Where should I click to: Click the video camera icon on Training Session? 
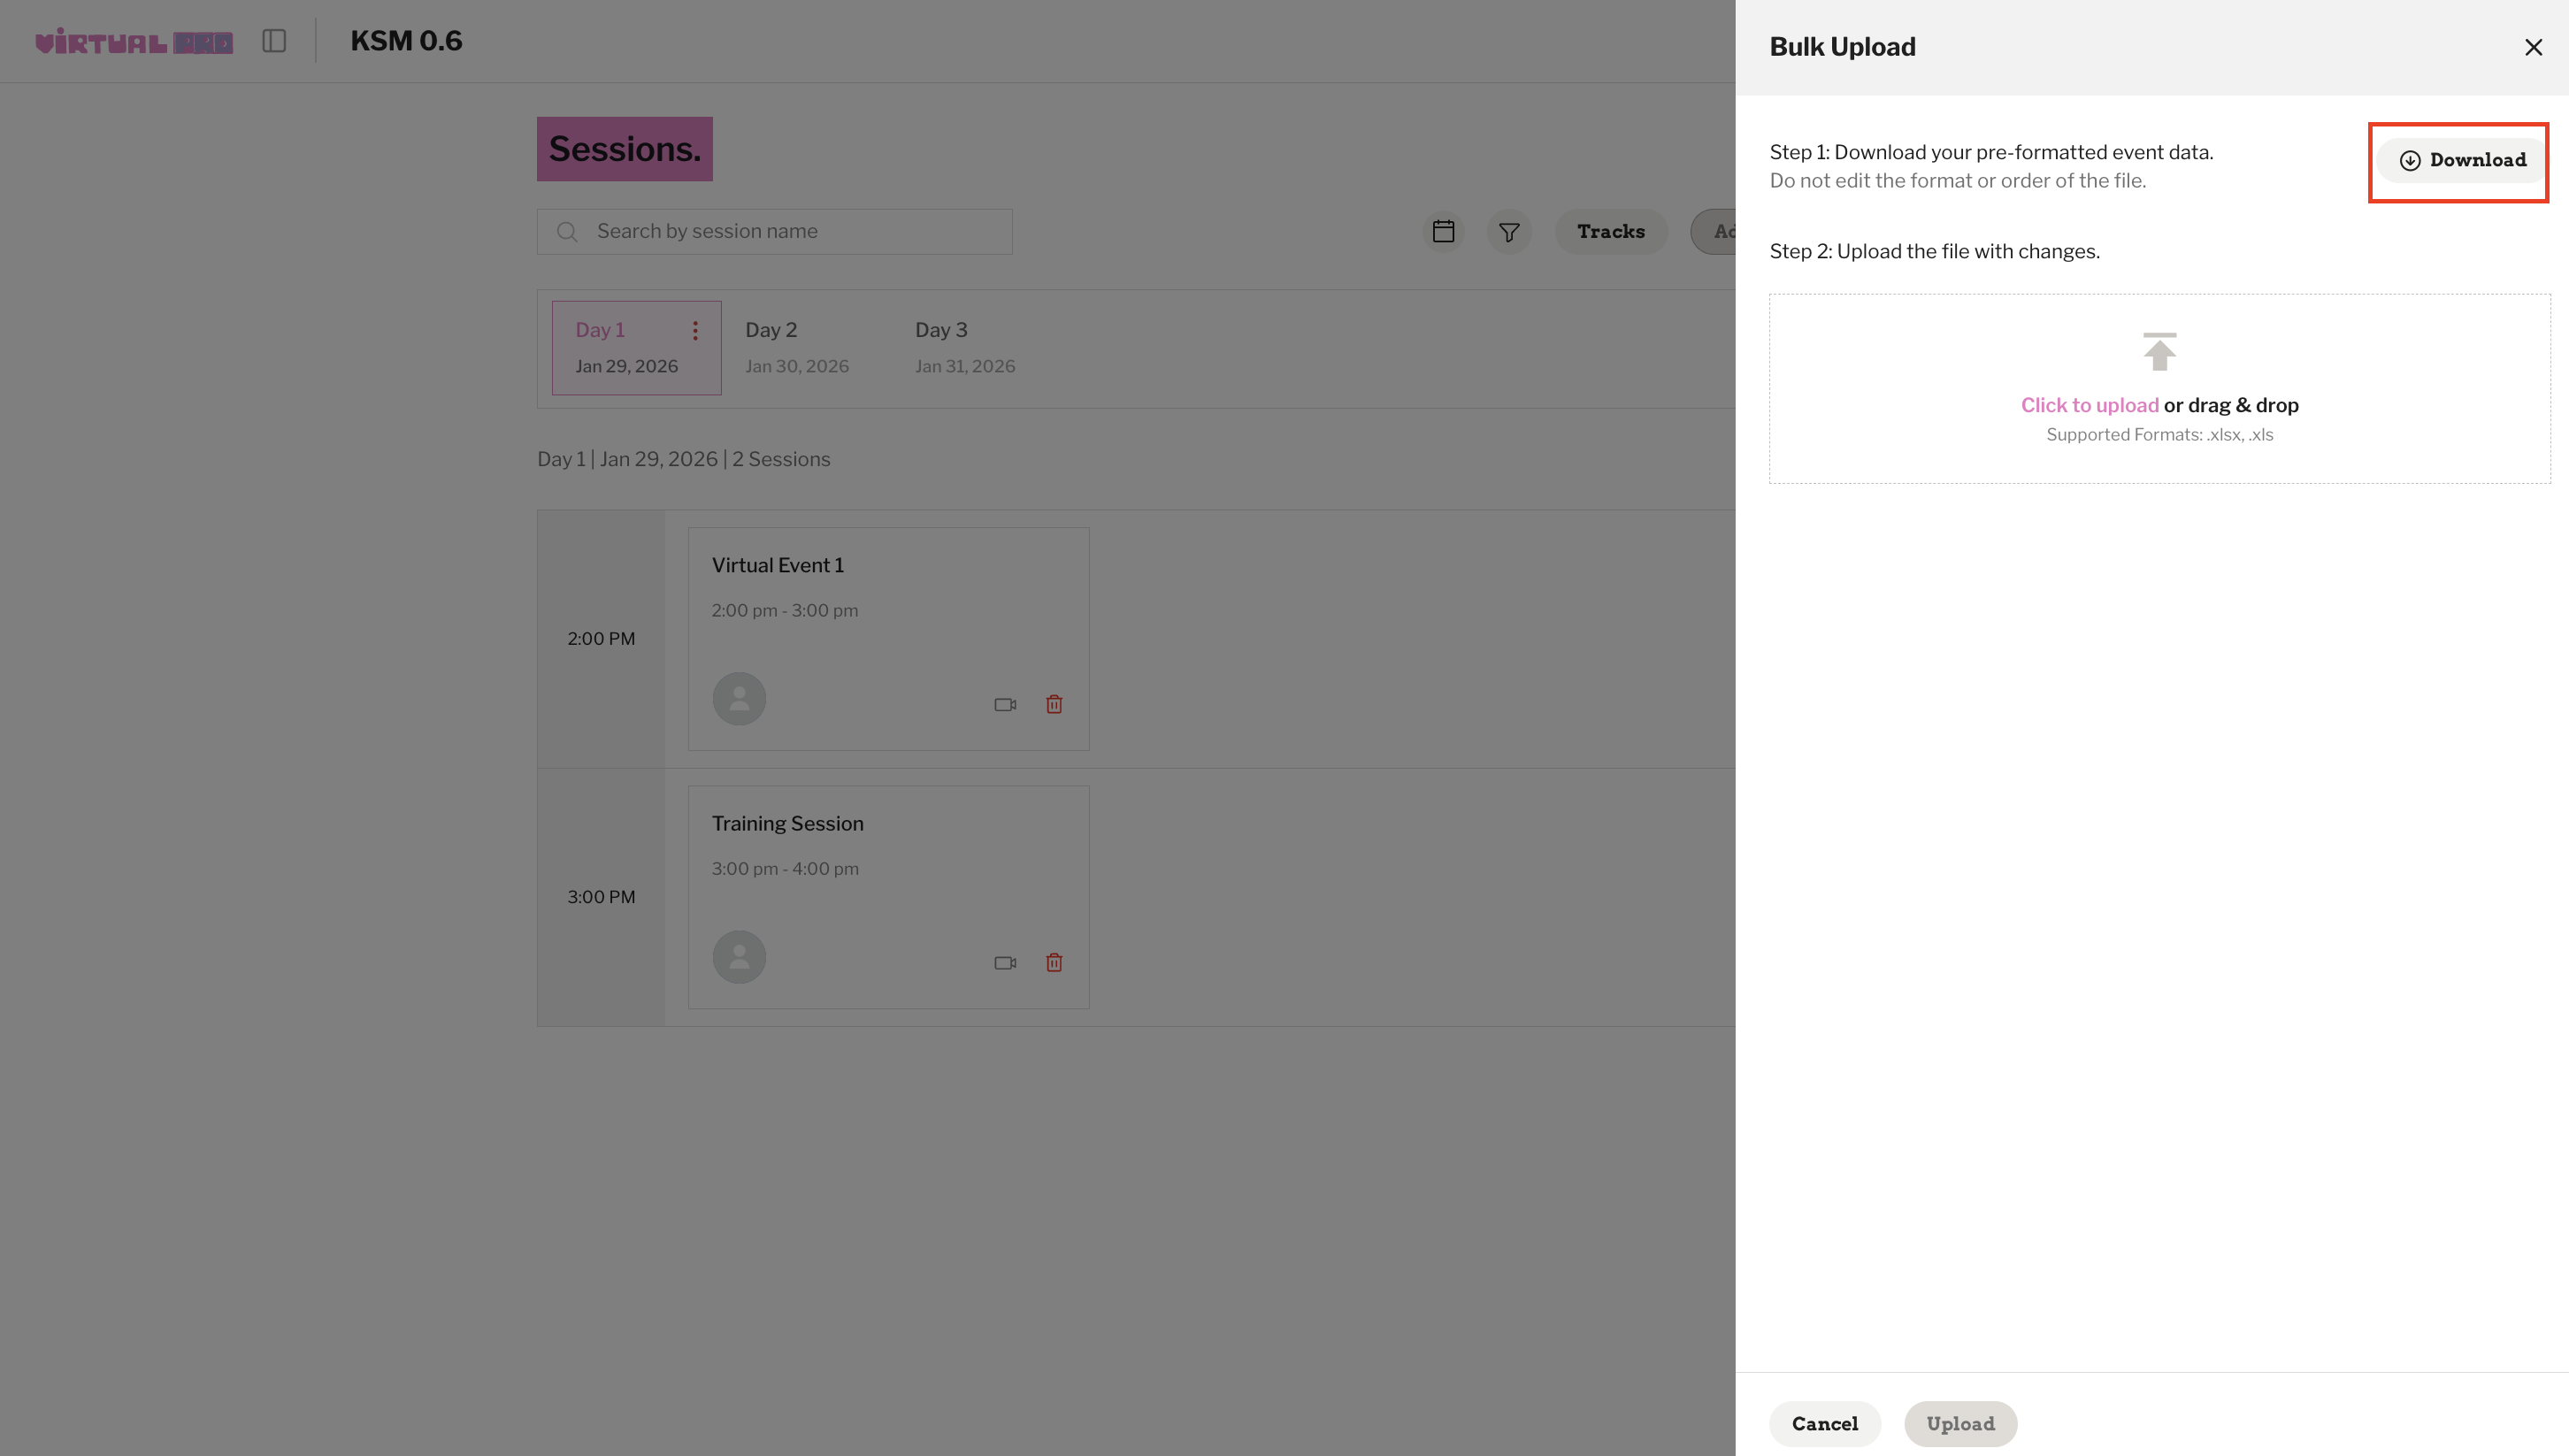[1005, 962]
